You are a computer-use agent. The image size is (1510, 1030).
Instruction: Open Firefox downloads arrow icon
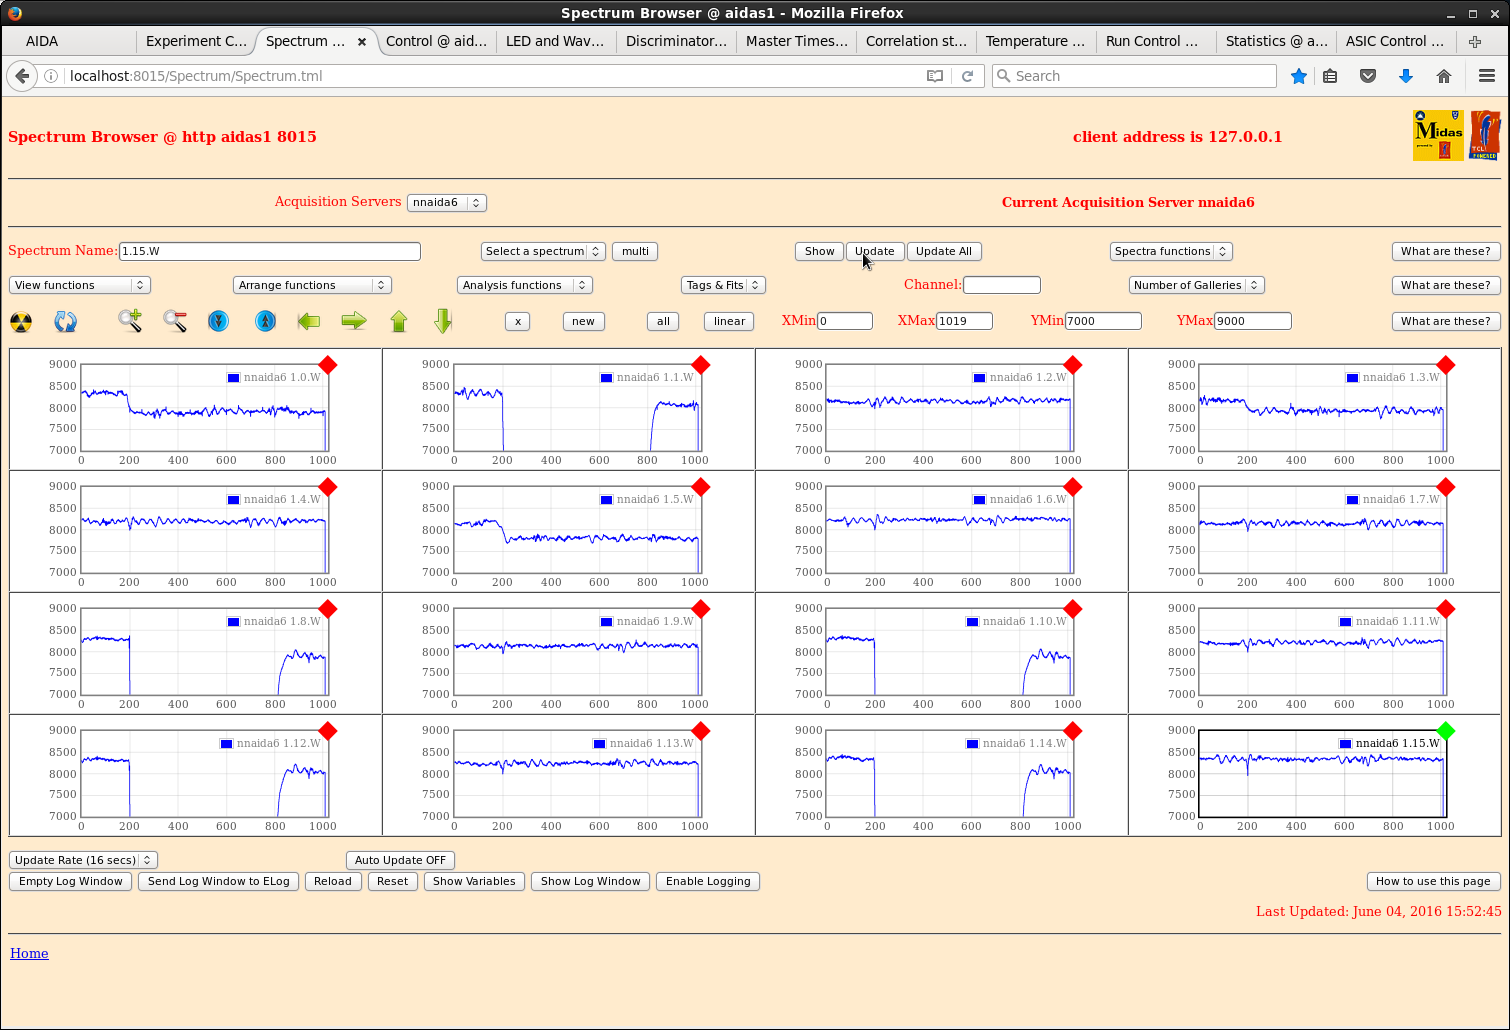click(x=1406, y=76)
